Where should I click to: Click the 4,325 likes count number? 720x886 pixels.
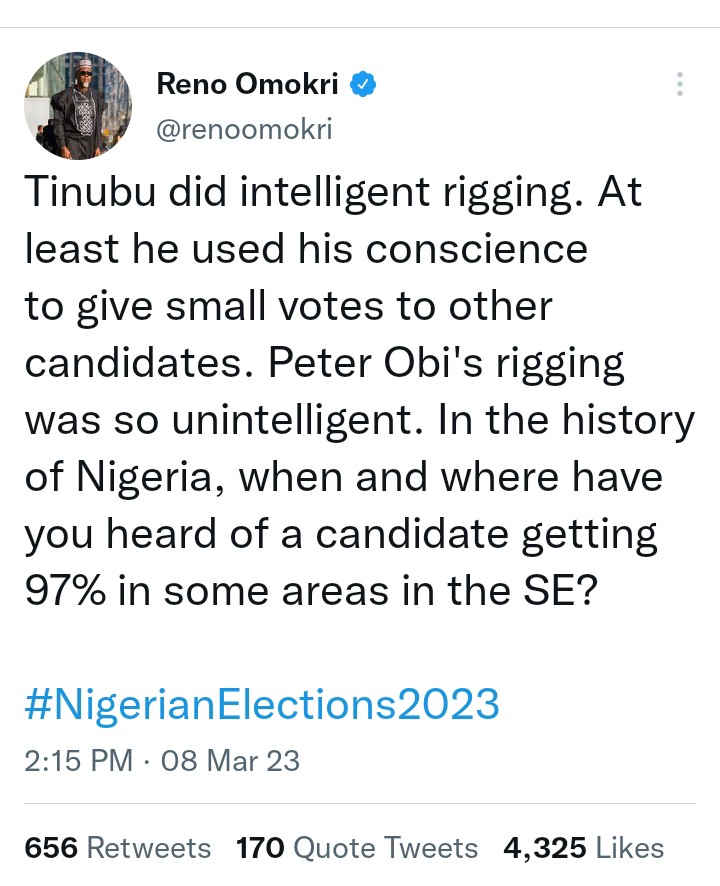[x=545, y=848]
